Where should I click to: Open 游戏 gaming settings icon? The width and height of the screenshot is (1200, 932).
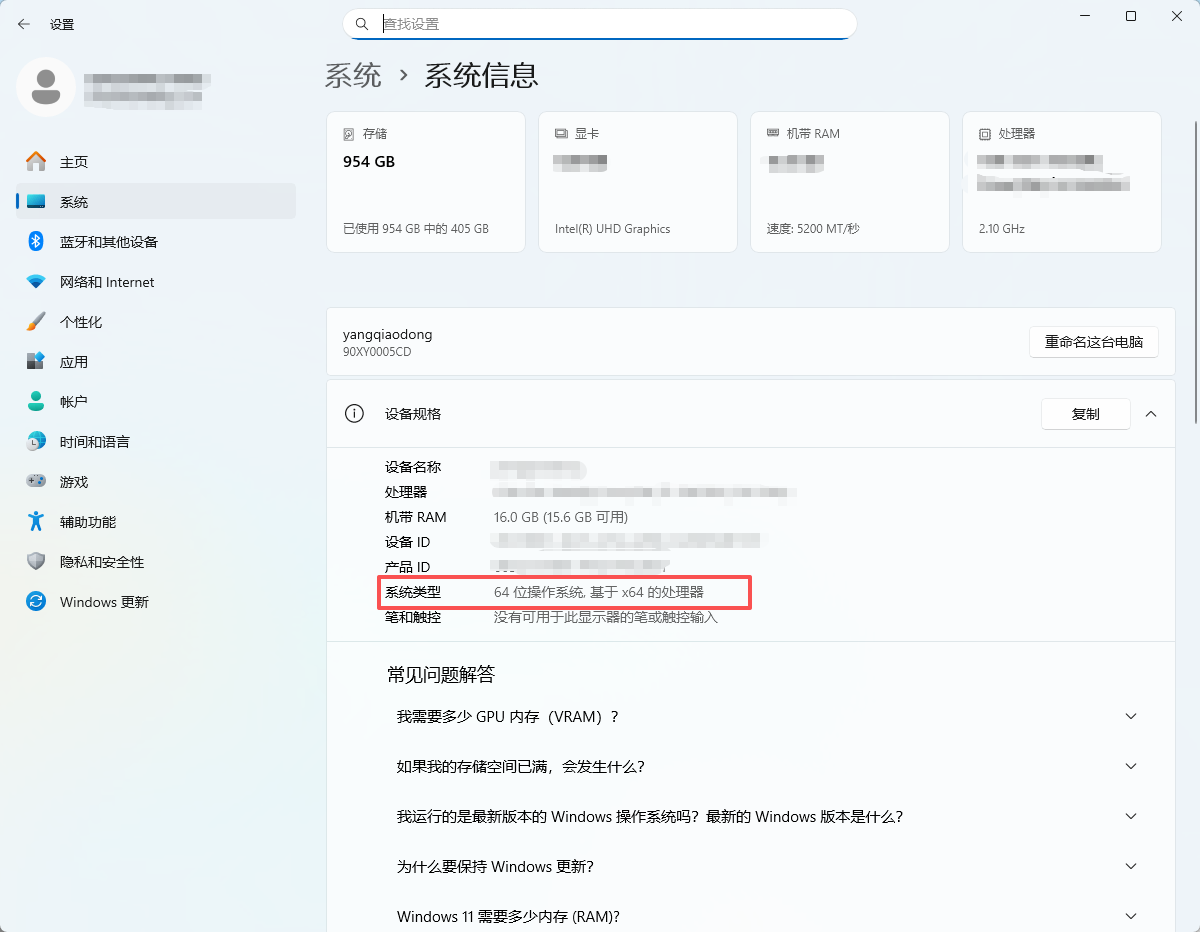tap(34, 481)
